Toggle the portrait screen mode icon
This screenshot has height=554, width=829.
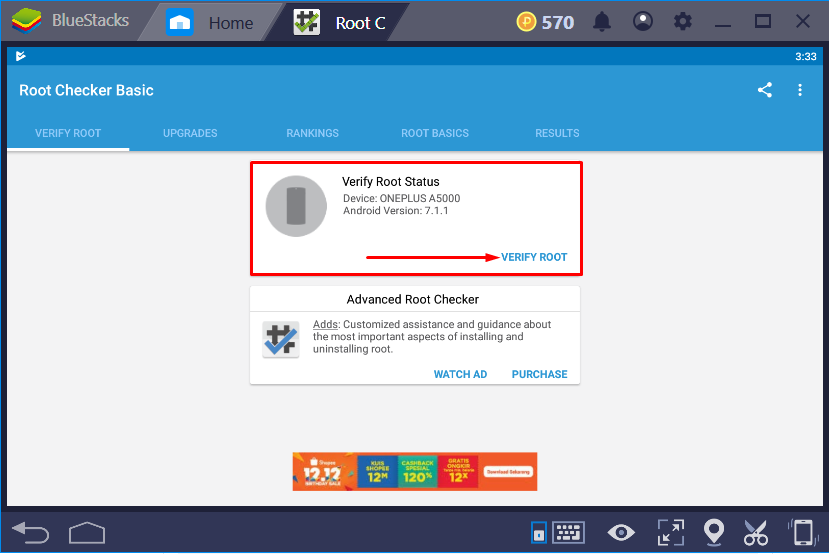539,532
